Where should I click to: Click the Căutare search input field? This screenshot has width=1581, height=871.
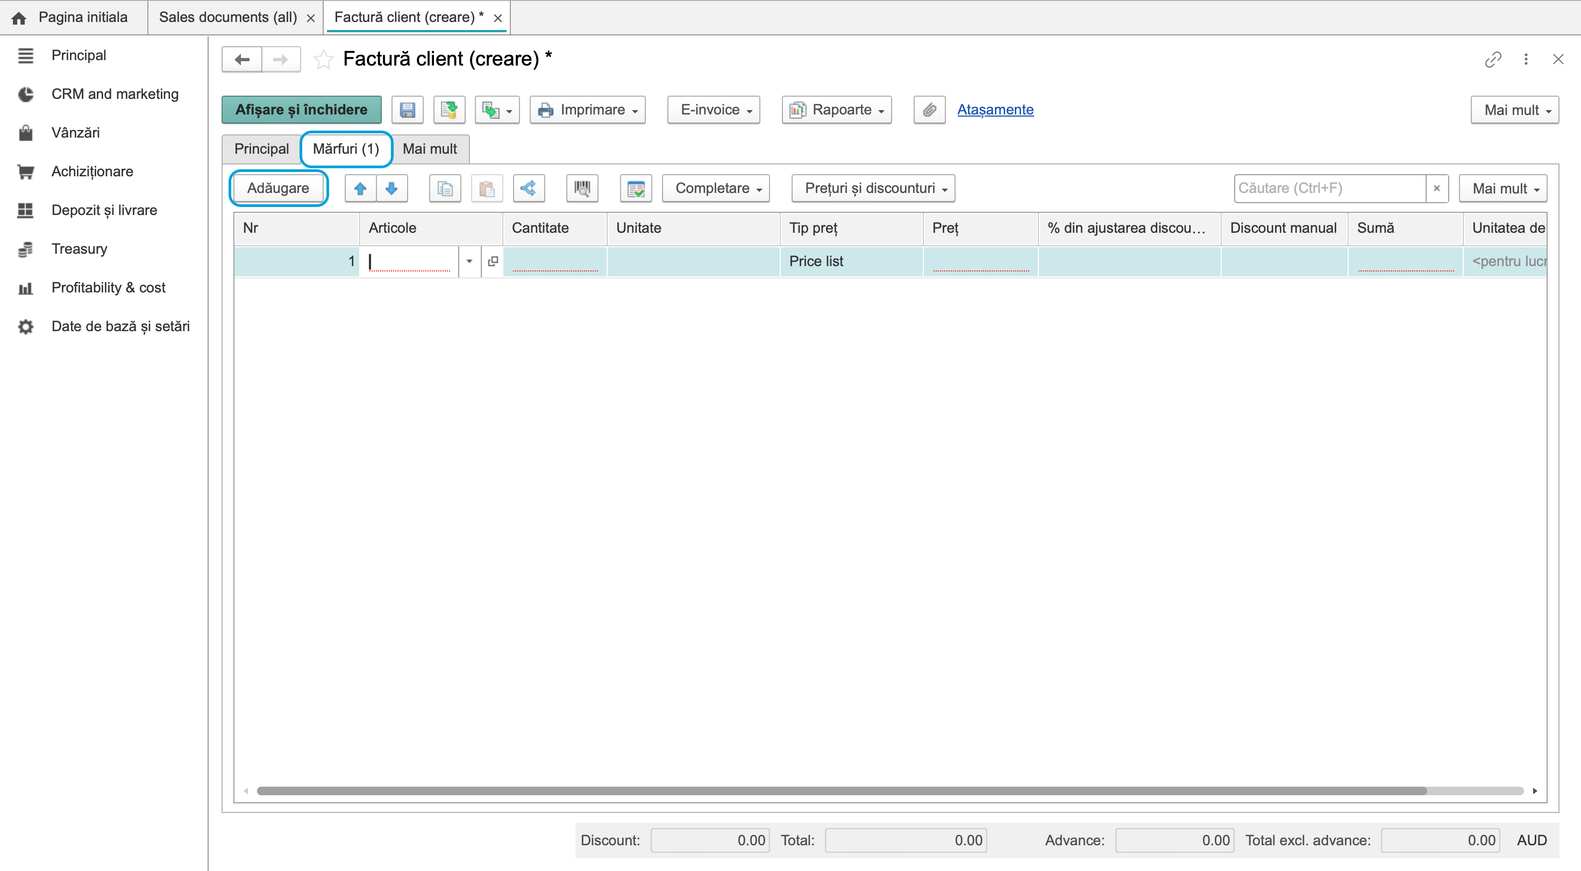[x=1330, y=188]
